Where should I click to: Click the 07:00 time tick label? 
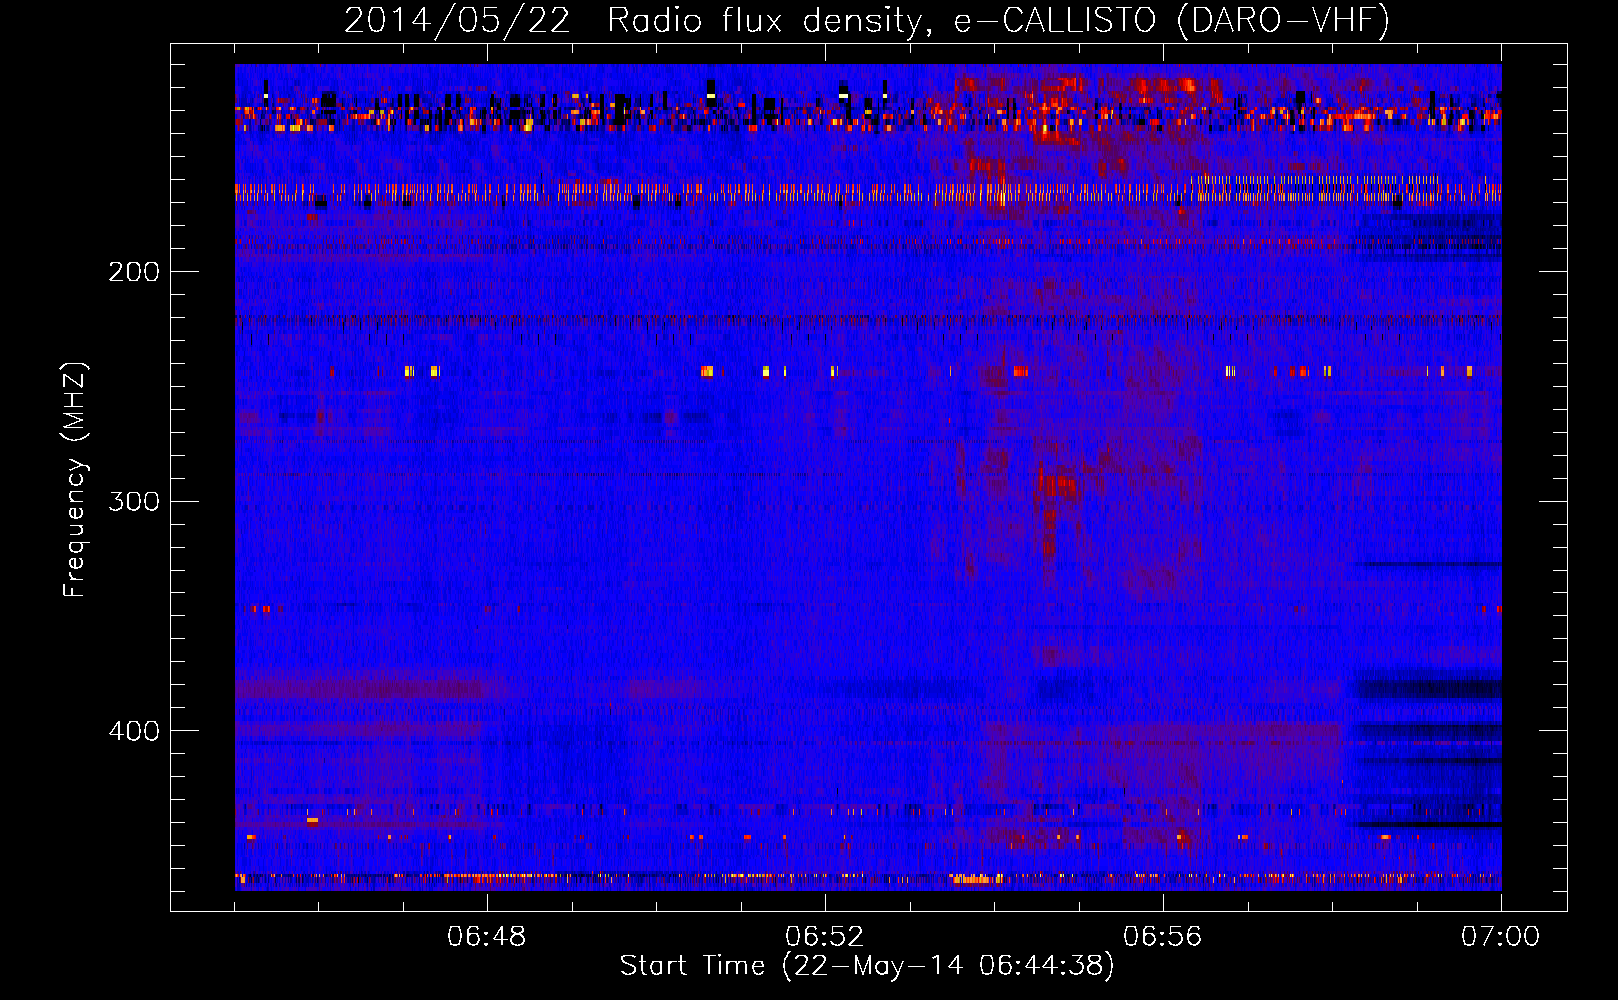(x=1501, y=937)
